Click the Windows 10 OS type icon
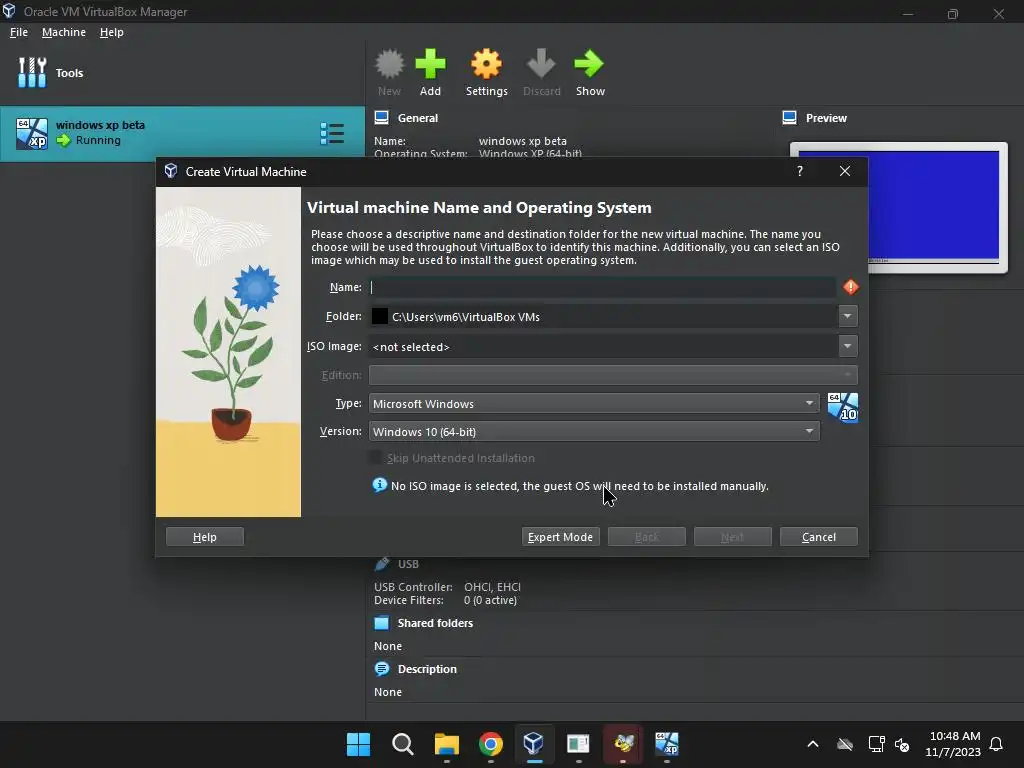Viewport: 1024px width, 768px height. click(x=842, y=408)
